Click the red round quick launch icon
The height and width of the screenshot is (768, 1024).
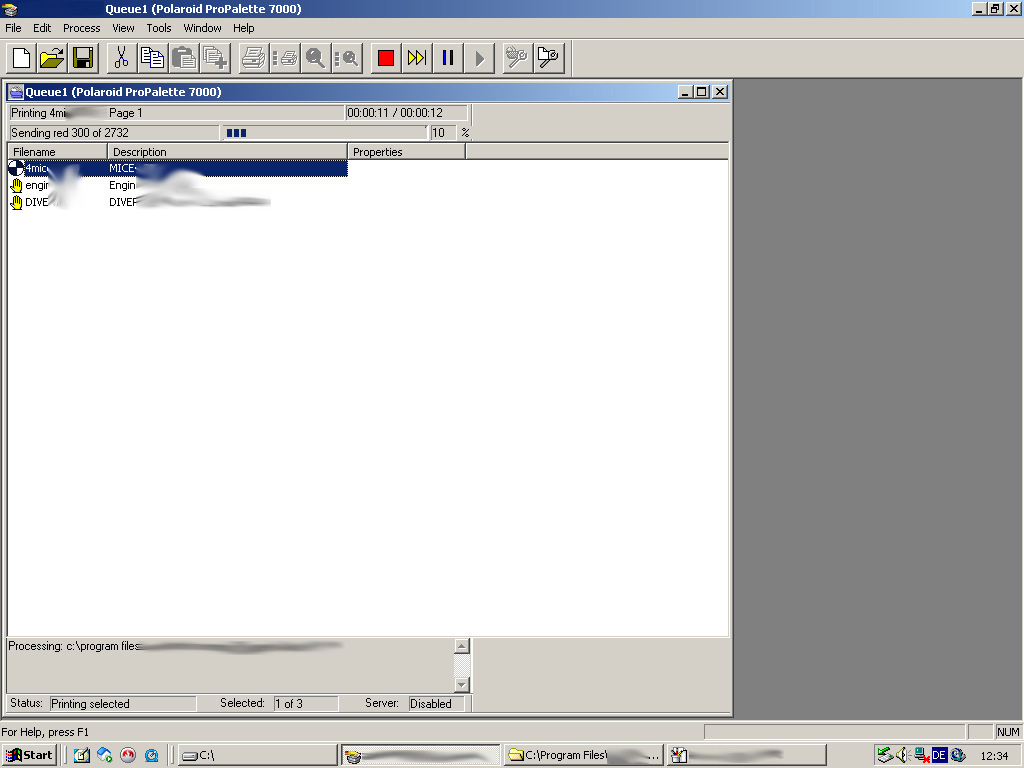[x=128, y=755]
